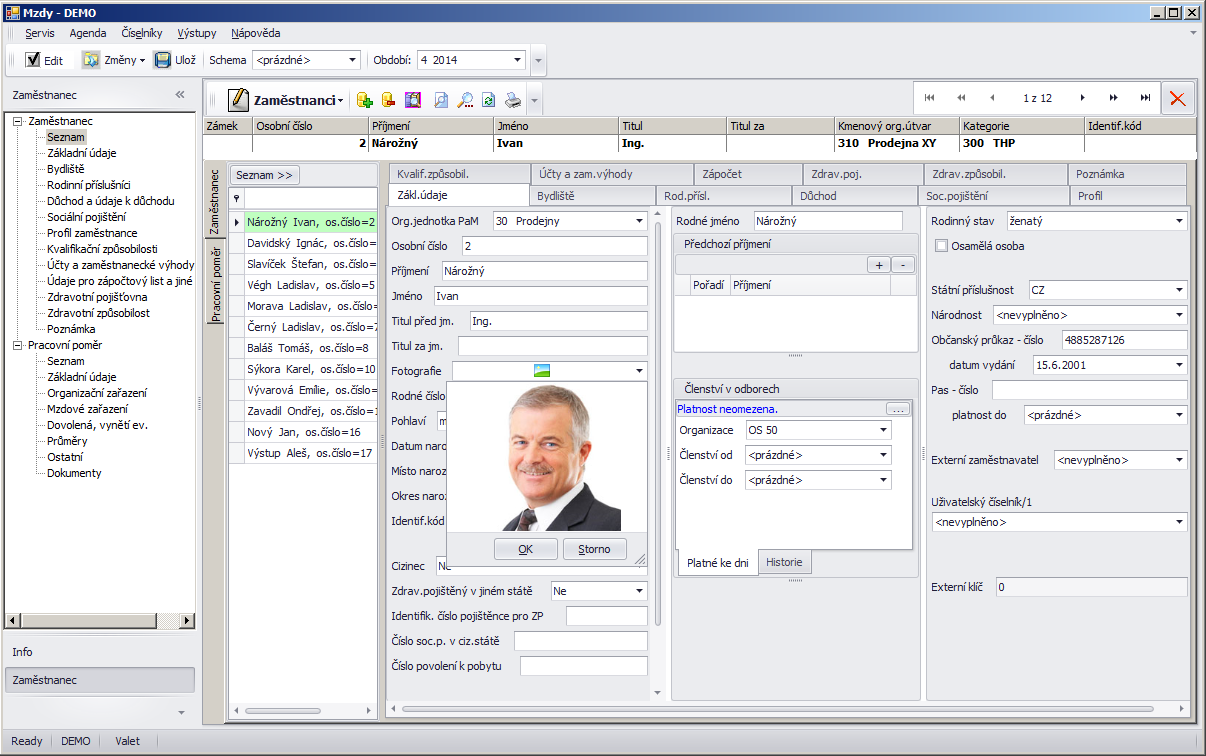Collapse the Pracovní poměr tree node

pyautogui.click(x=18, y=345)
